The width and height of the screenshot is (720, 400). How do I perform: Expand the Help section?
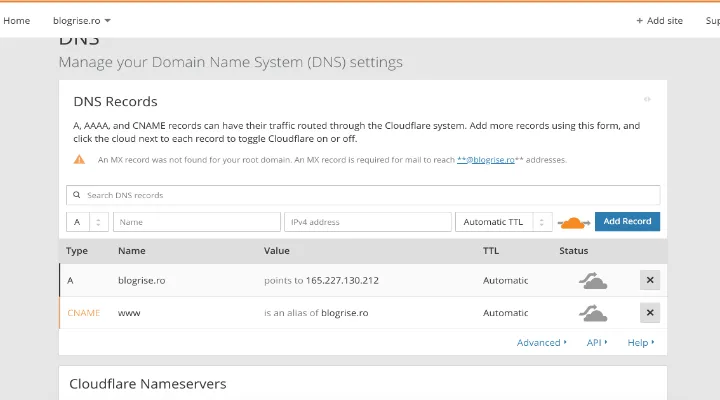pos(641,343)
